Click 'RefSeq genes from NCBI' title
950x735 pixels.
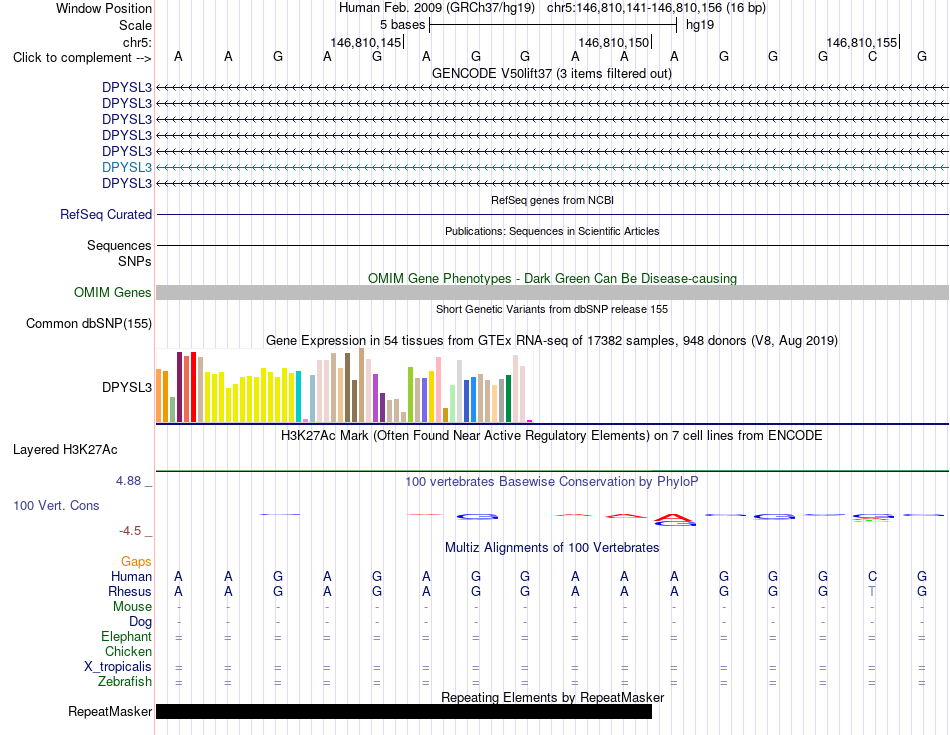[x=552, y=200]
